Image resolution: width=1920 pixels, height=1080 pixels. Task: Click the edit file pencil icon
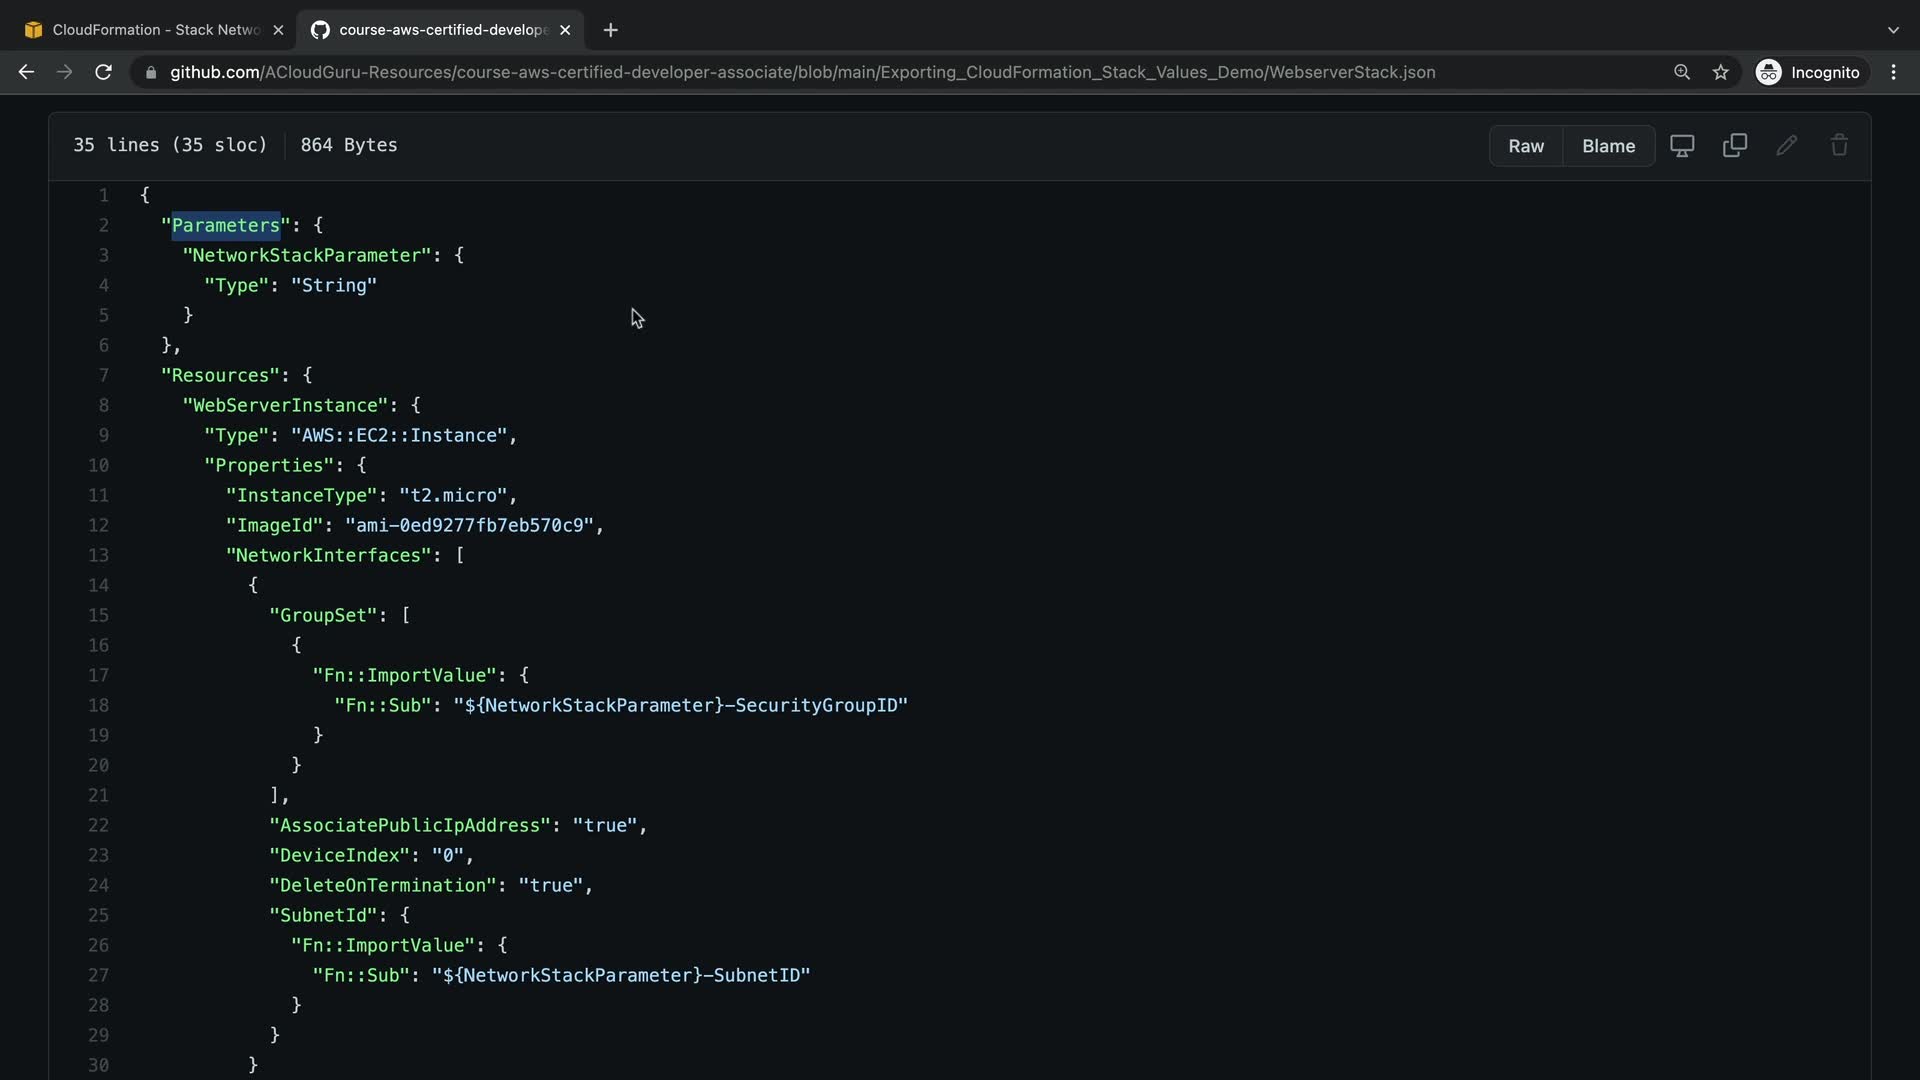pyautogui.click(x=1787, y=146)
